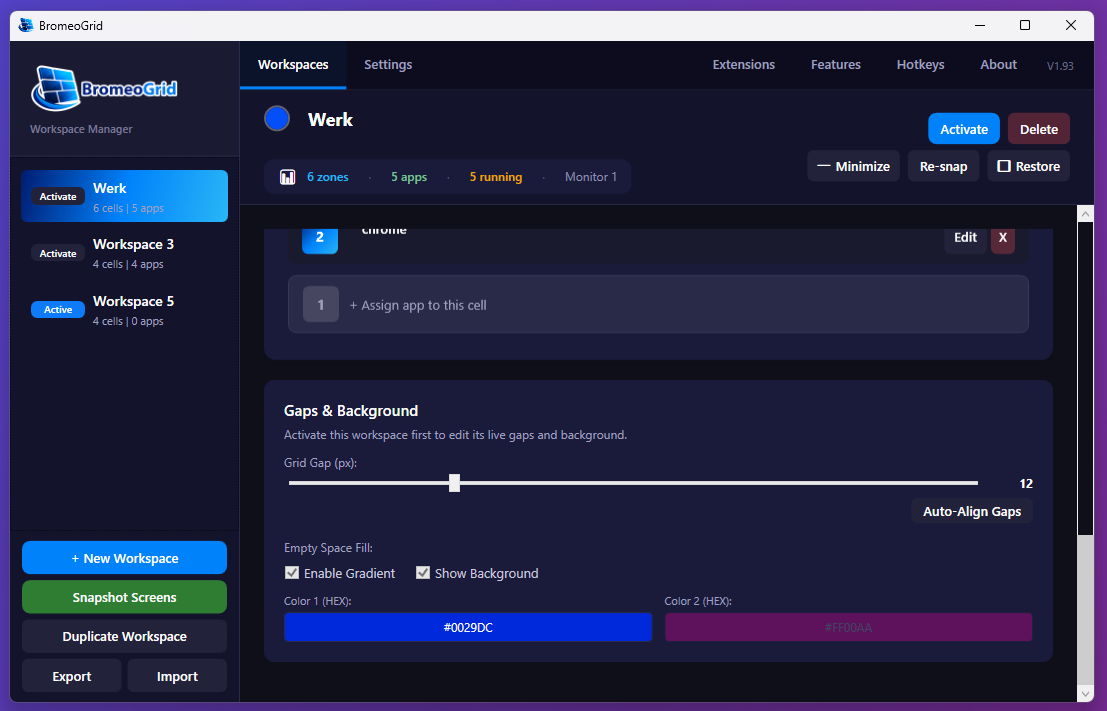
Task: Toggle the Enable Gradient checkbox
Action: click(x=292, y=573)
